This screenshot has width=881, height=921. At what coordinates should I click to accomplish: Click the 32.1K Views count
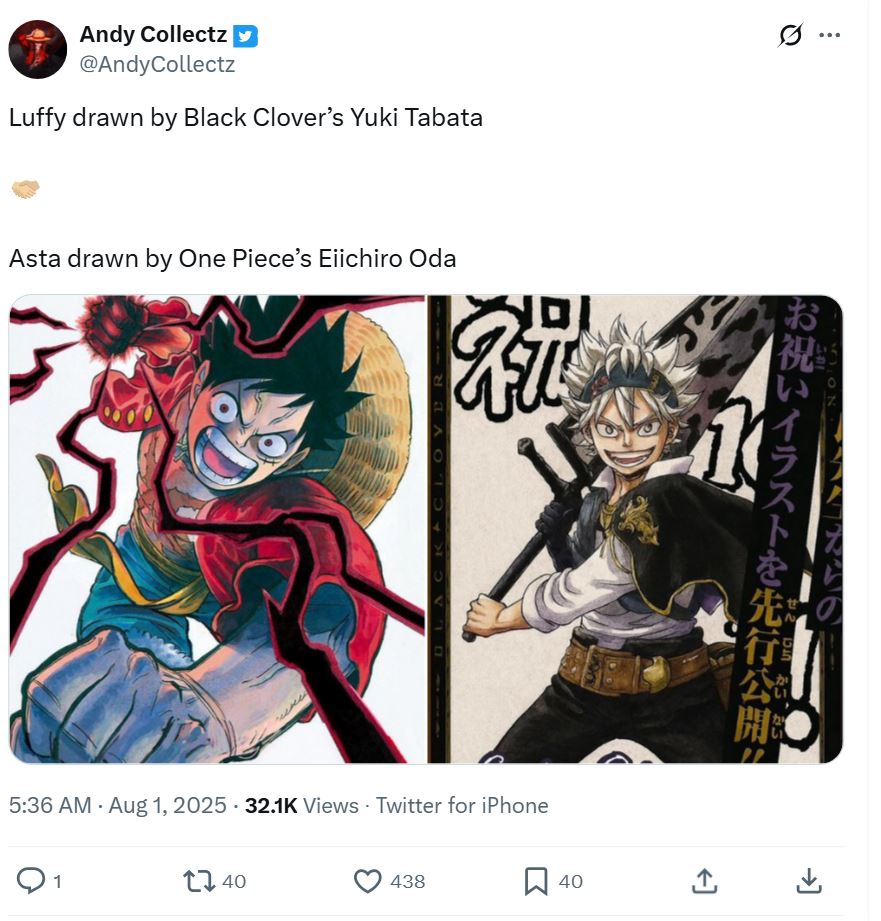[x=301, y=805]
